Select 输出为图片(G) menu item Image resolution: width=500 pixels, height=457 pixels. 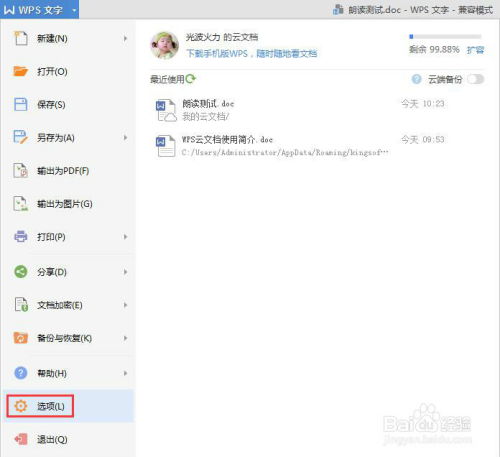[68, 204]
